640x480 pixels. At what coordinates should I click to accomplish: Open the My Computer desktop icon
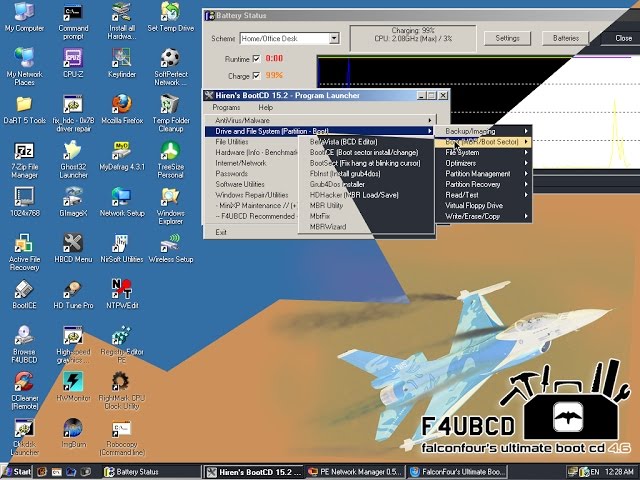[x=24, y=16]
